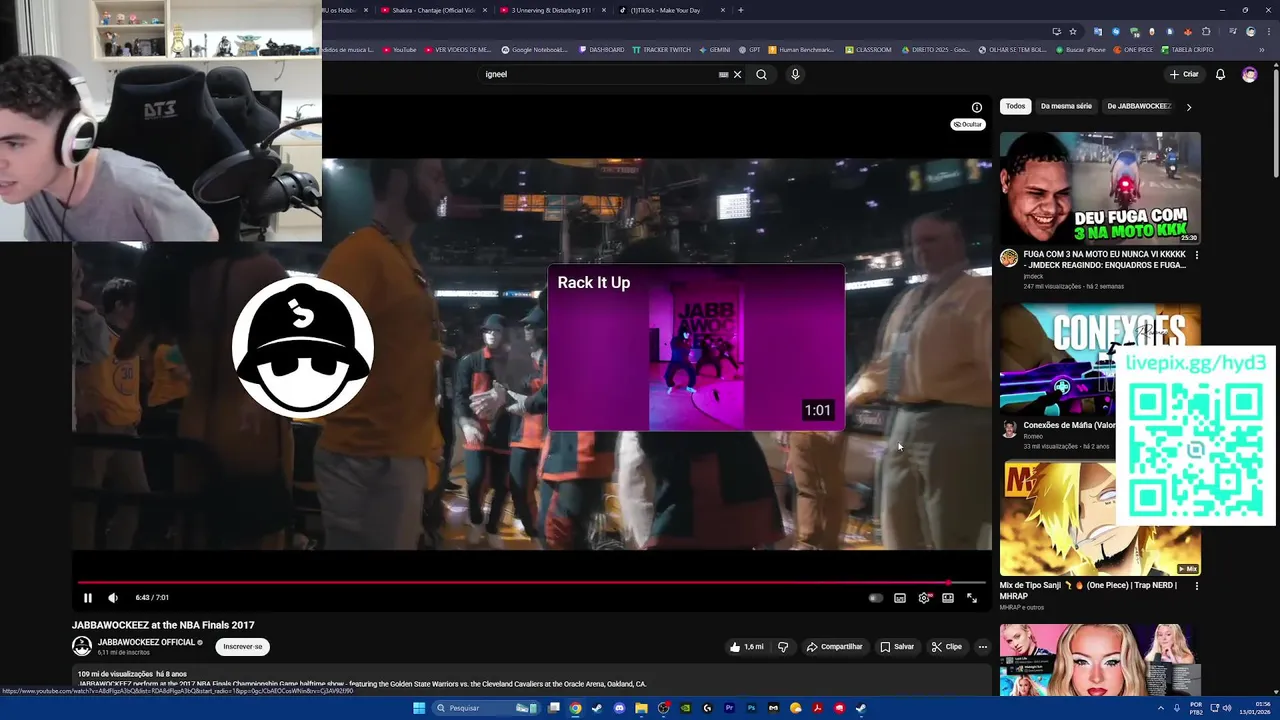Click the channel avatar below the video title

pyautogui.click(x=82, y=646)
